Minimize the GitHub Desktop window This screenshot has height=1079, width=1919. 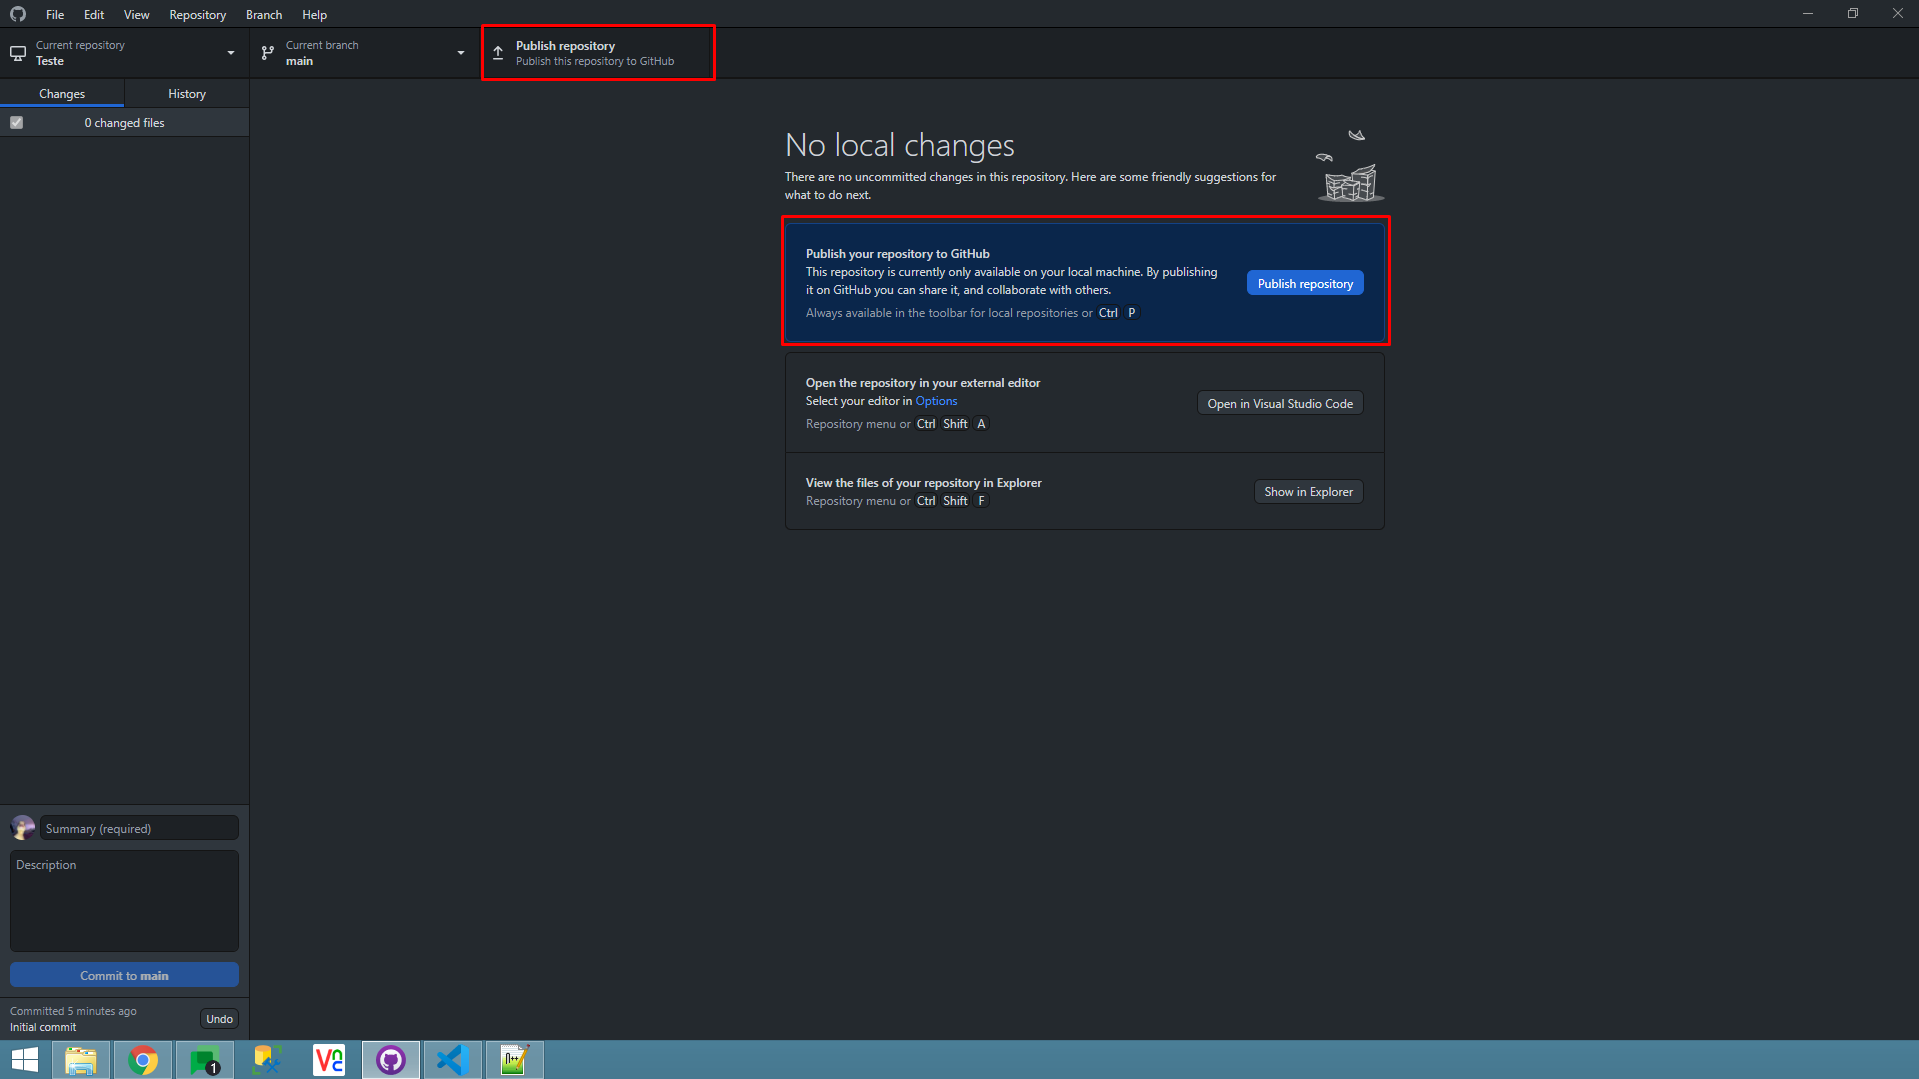1807,13
